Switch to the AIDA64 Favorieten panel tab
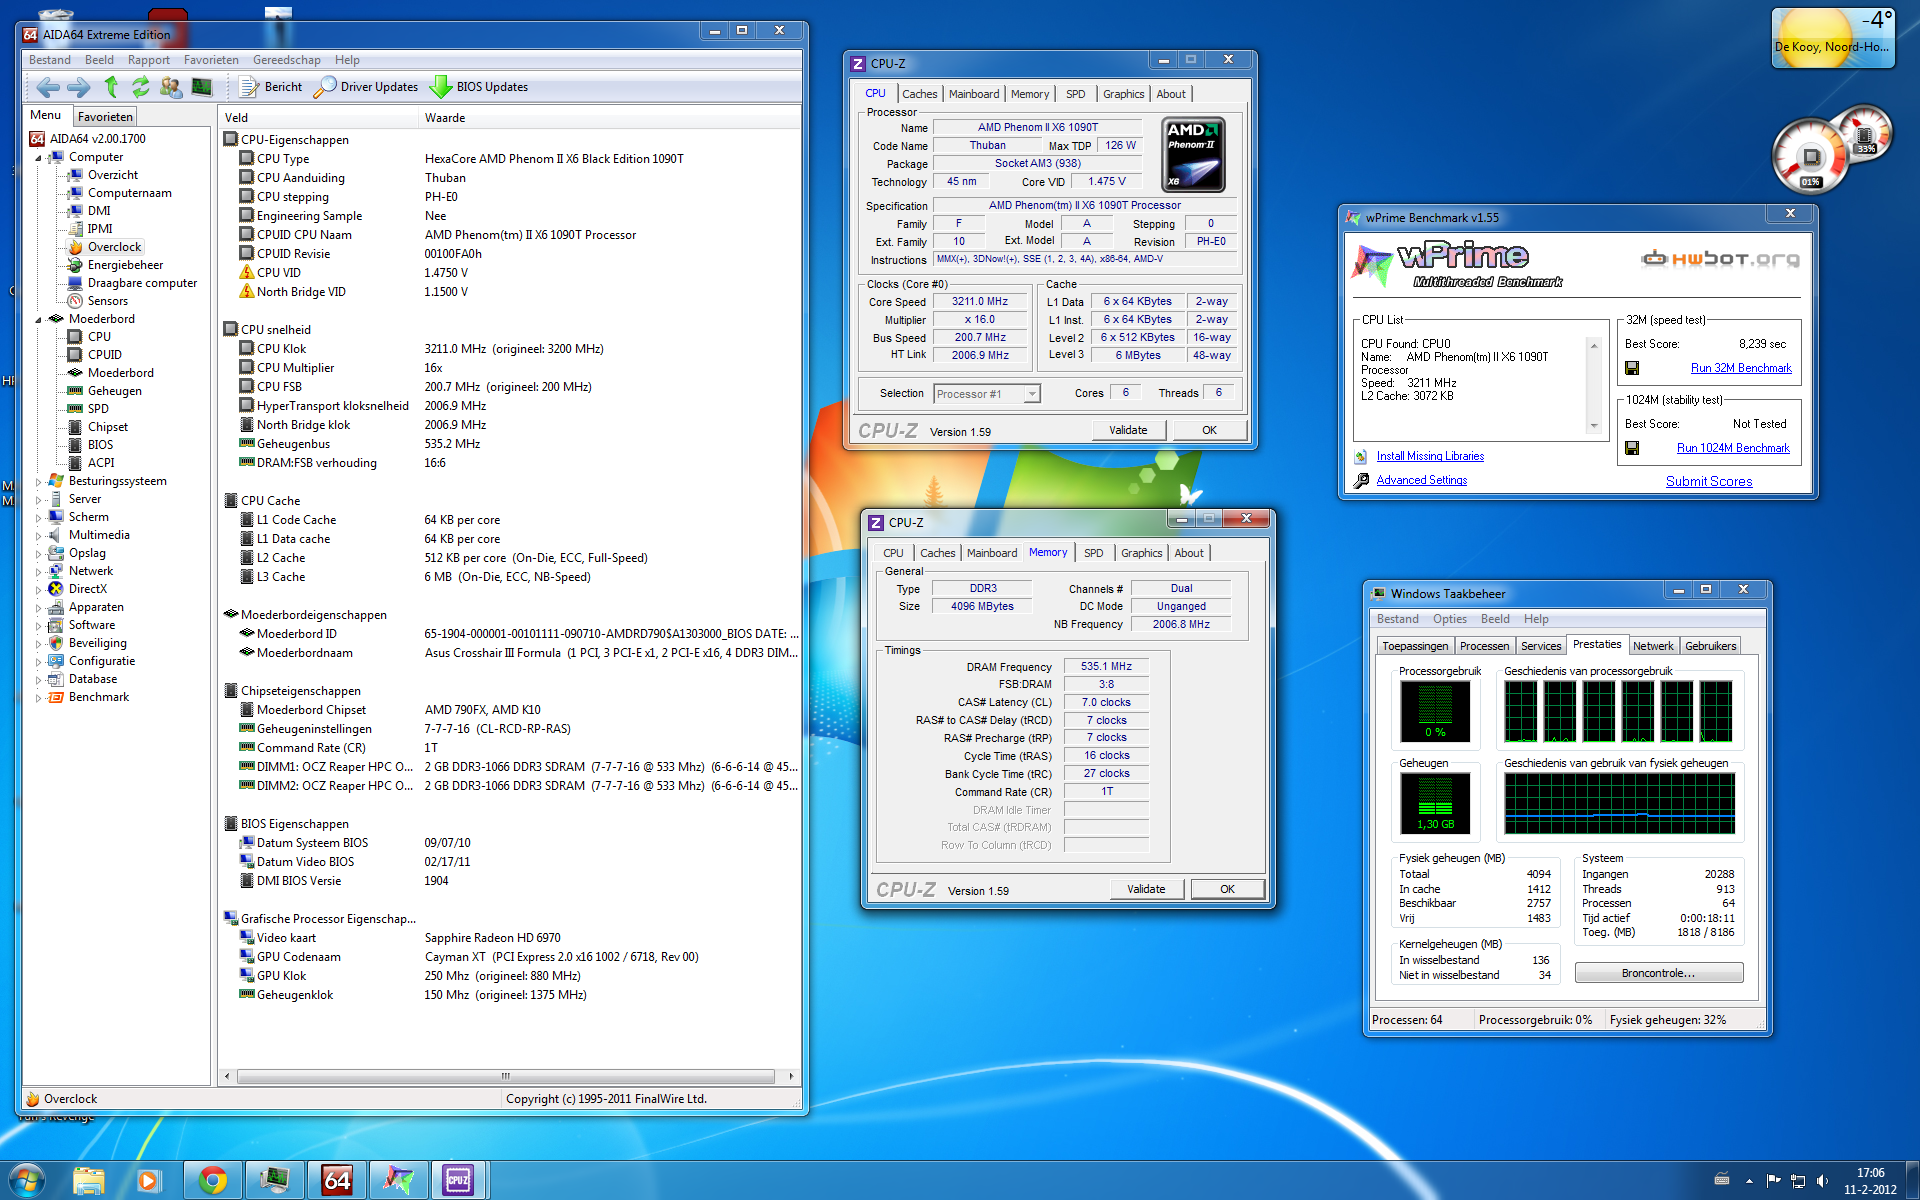1920x1200 pixels. [x=105, y=117]
